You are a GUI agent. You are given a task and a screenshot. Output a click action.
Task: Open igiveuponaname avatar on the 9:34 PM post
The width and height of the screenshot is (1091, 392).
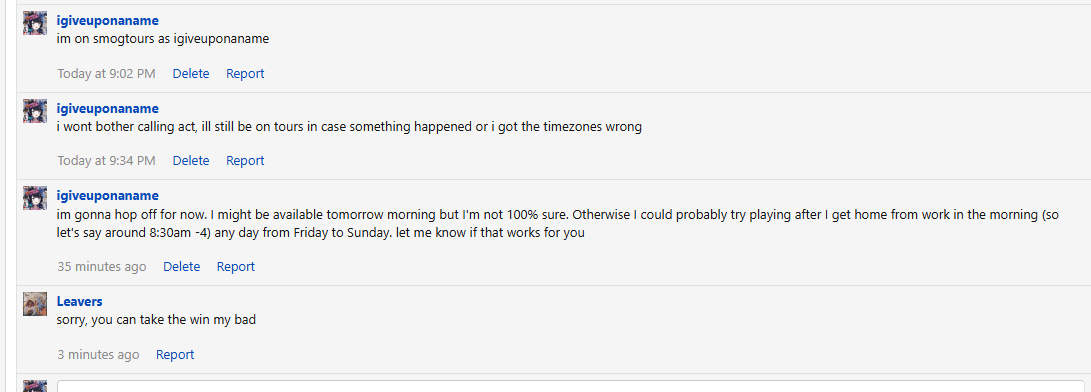point(35,111)
